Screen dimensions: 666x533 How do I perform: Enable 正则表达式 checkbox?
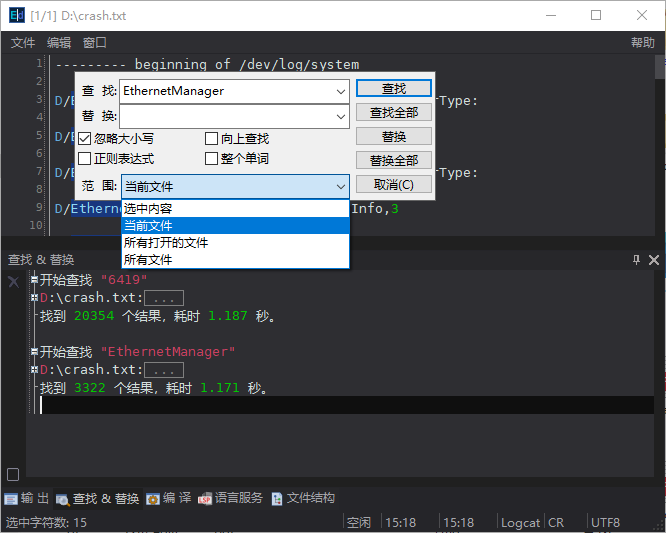pyautogui.click(x=85, y=158)
